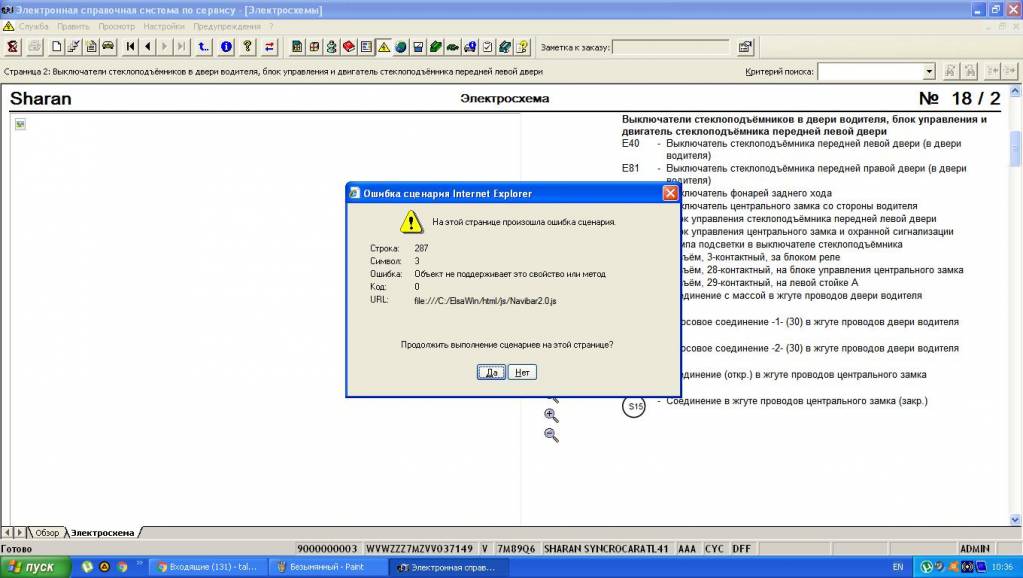
Task: Close the Internet Explorer script error dialog
Action: pyautogui.click(x=670, y=193)
